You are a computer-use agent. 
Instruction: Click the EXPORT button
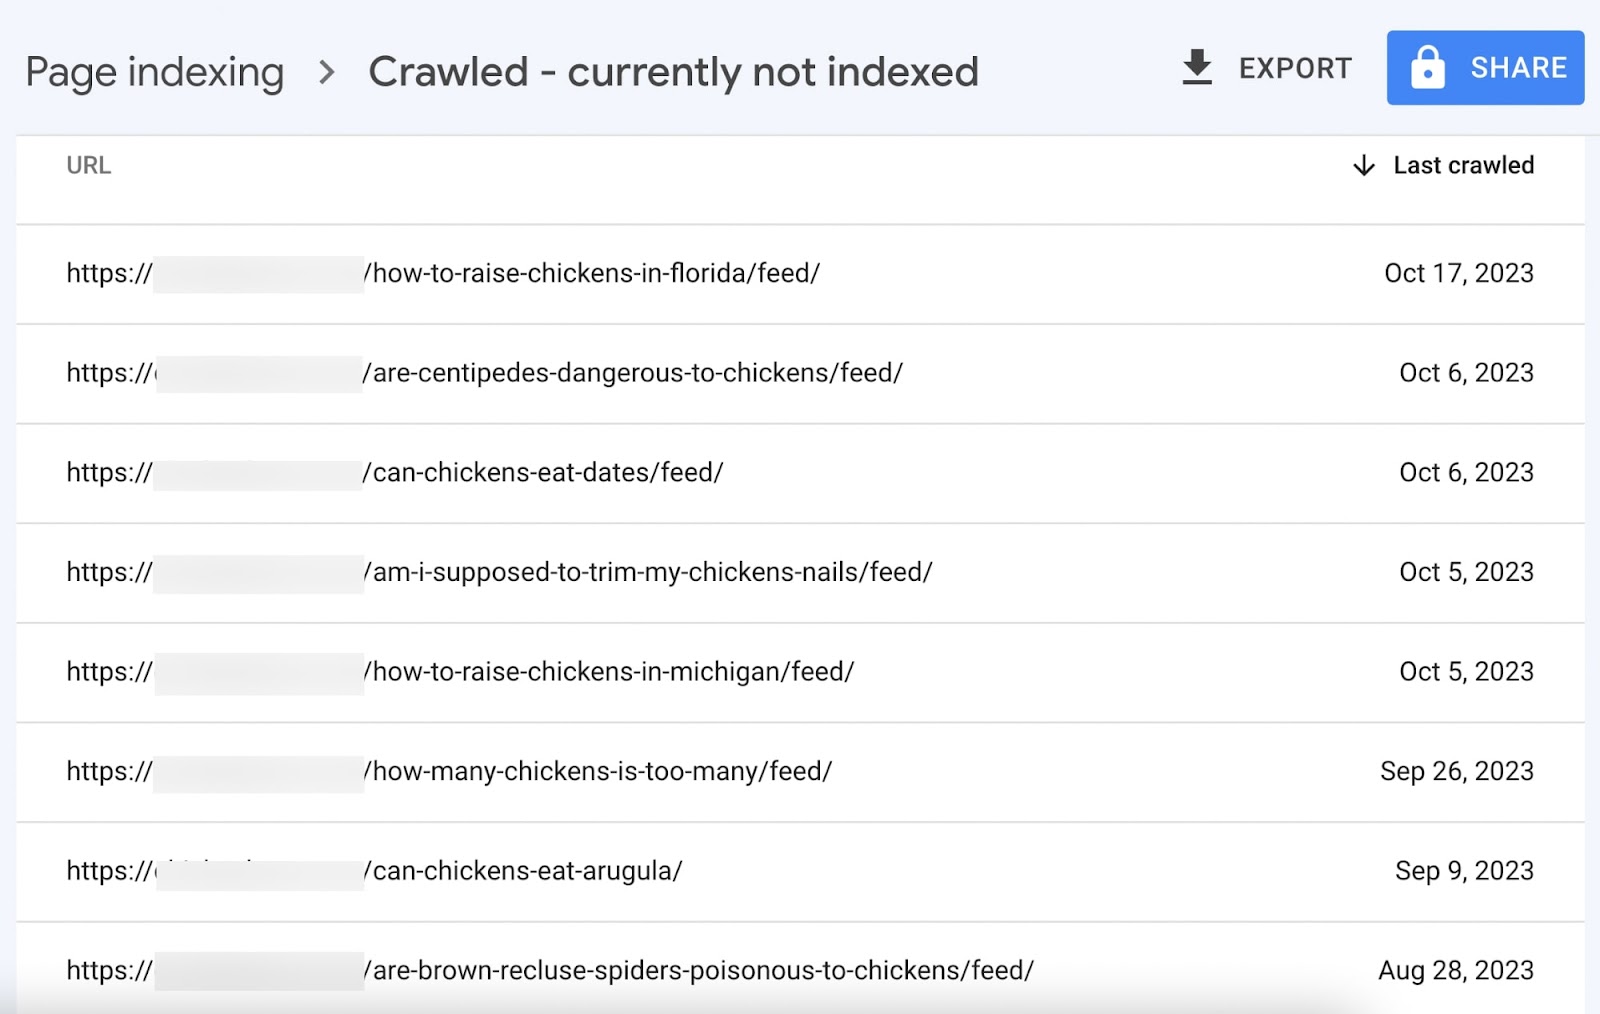(1295, 68)
